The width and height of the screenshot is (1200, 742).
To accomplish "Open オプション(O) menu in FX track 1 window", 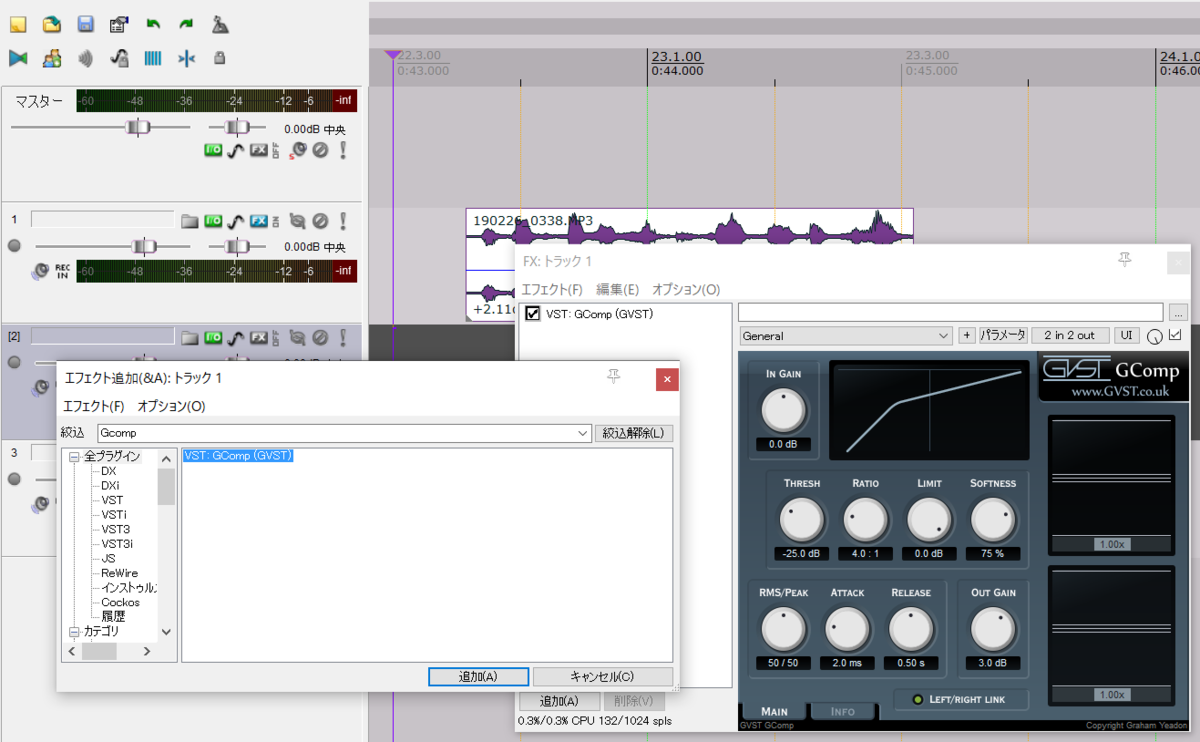I will [x=686, y=290].
